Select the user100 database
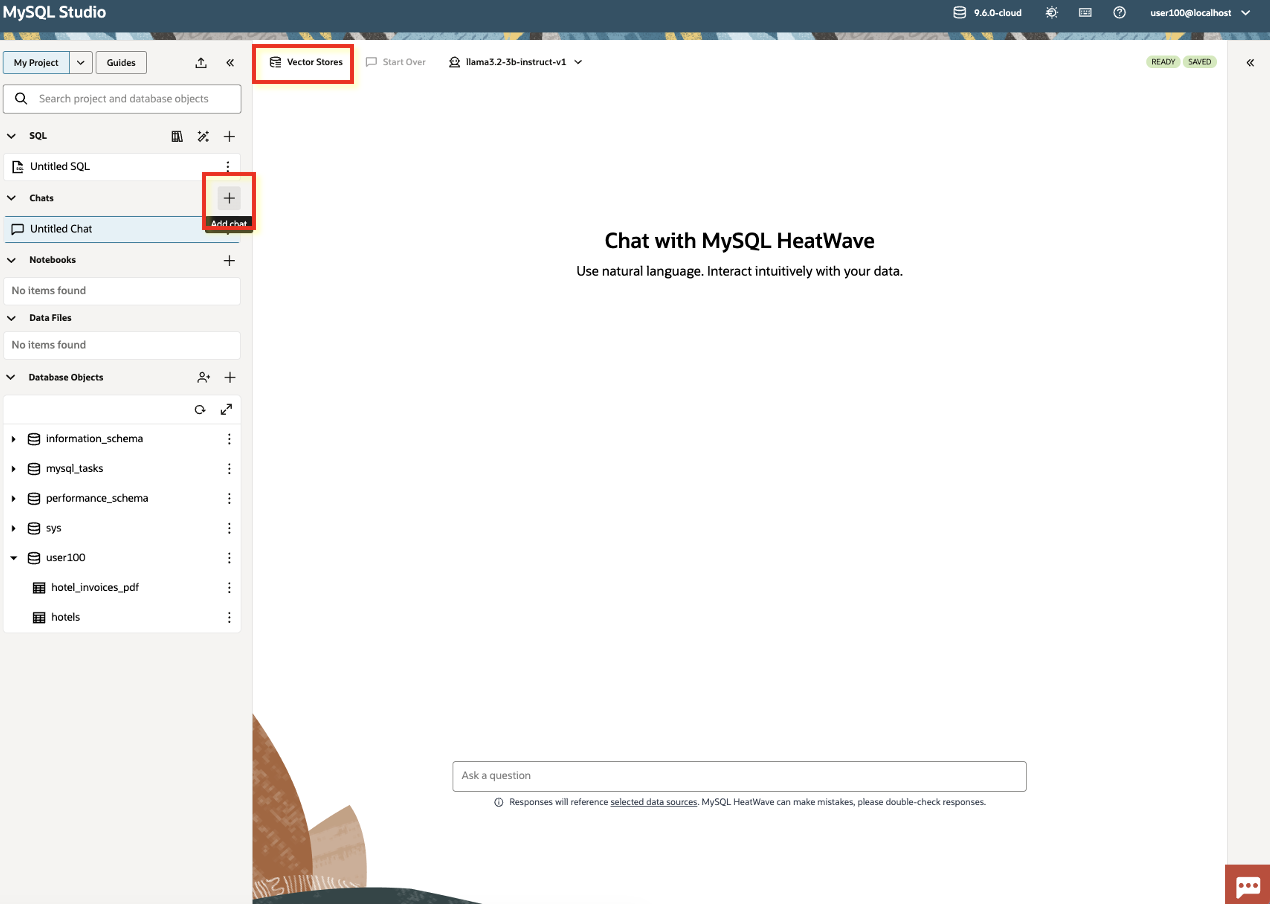This screenshot has height=904, width=1270. pyautogui.click(x=65, y=558)
